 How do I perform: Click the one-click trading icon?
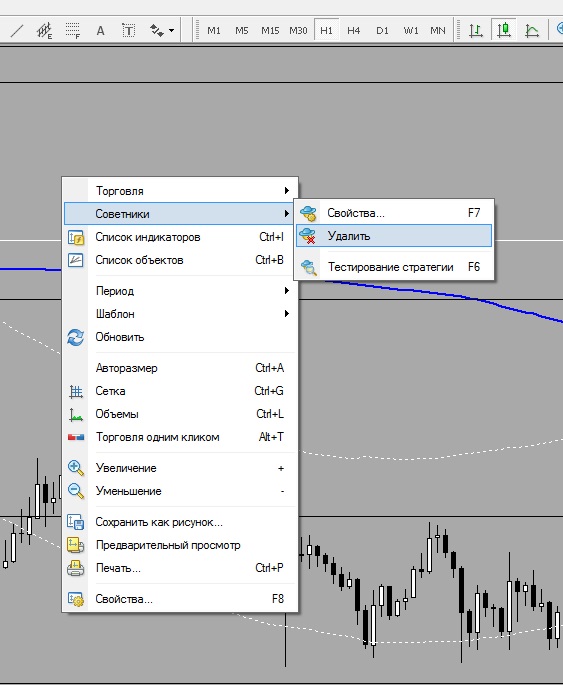click(76, 437)
